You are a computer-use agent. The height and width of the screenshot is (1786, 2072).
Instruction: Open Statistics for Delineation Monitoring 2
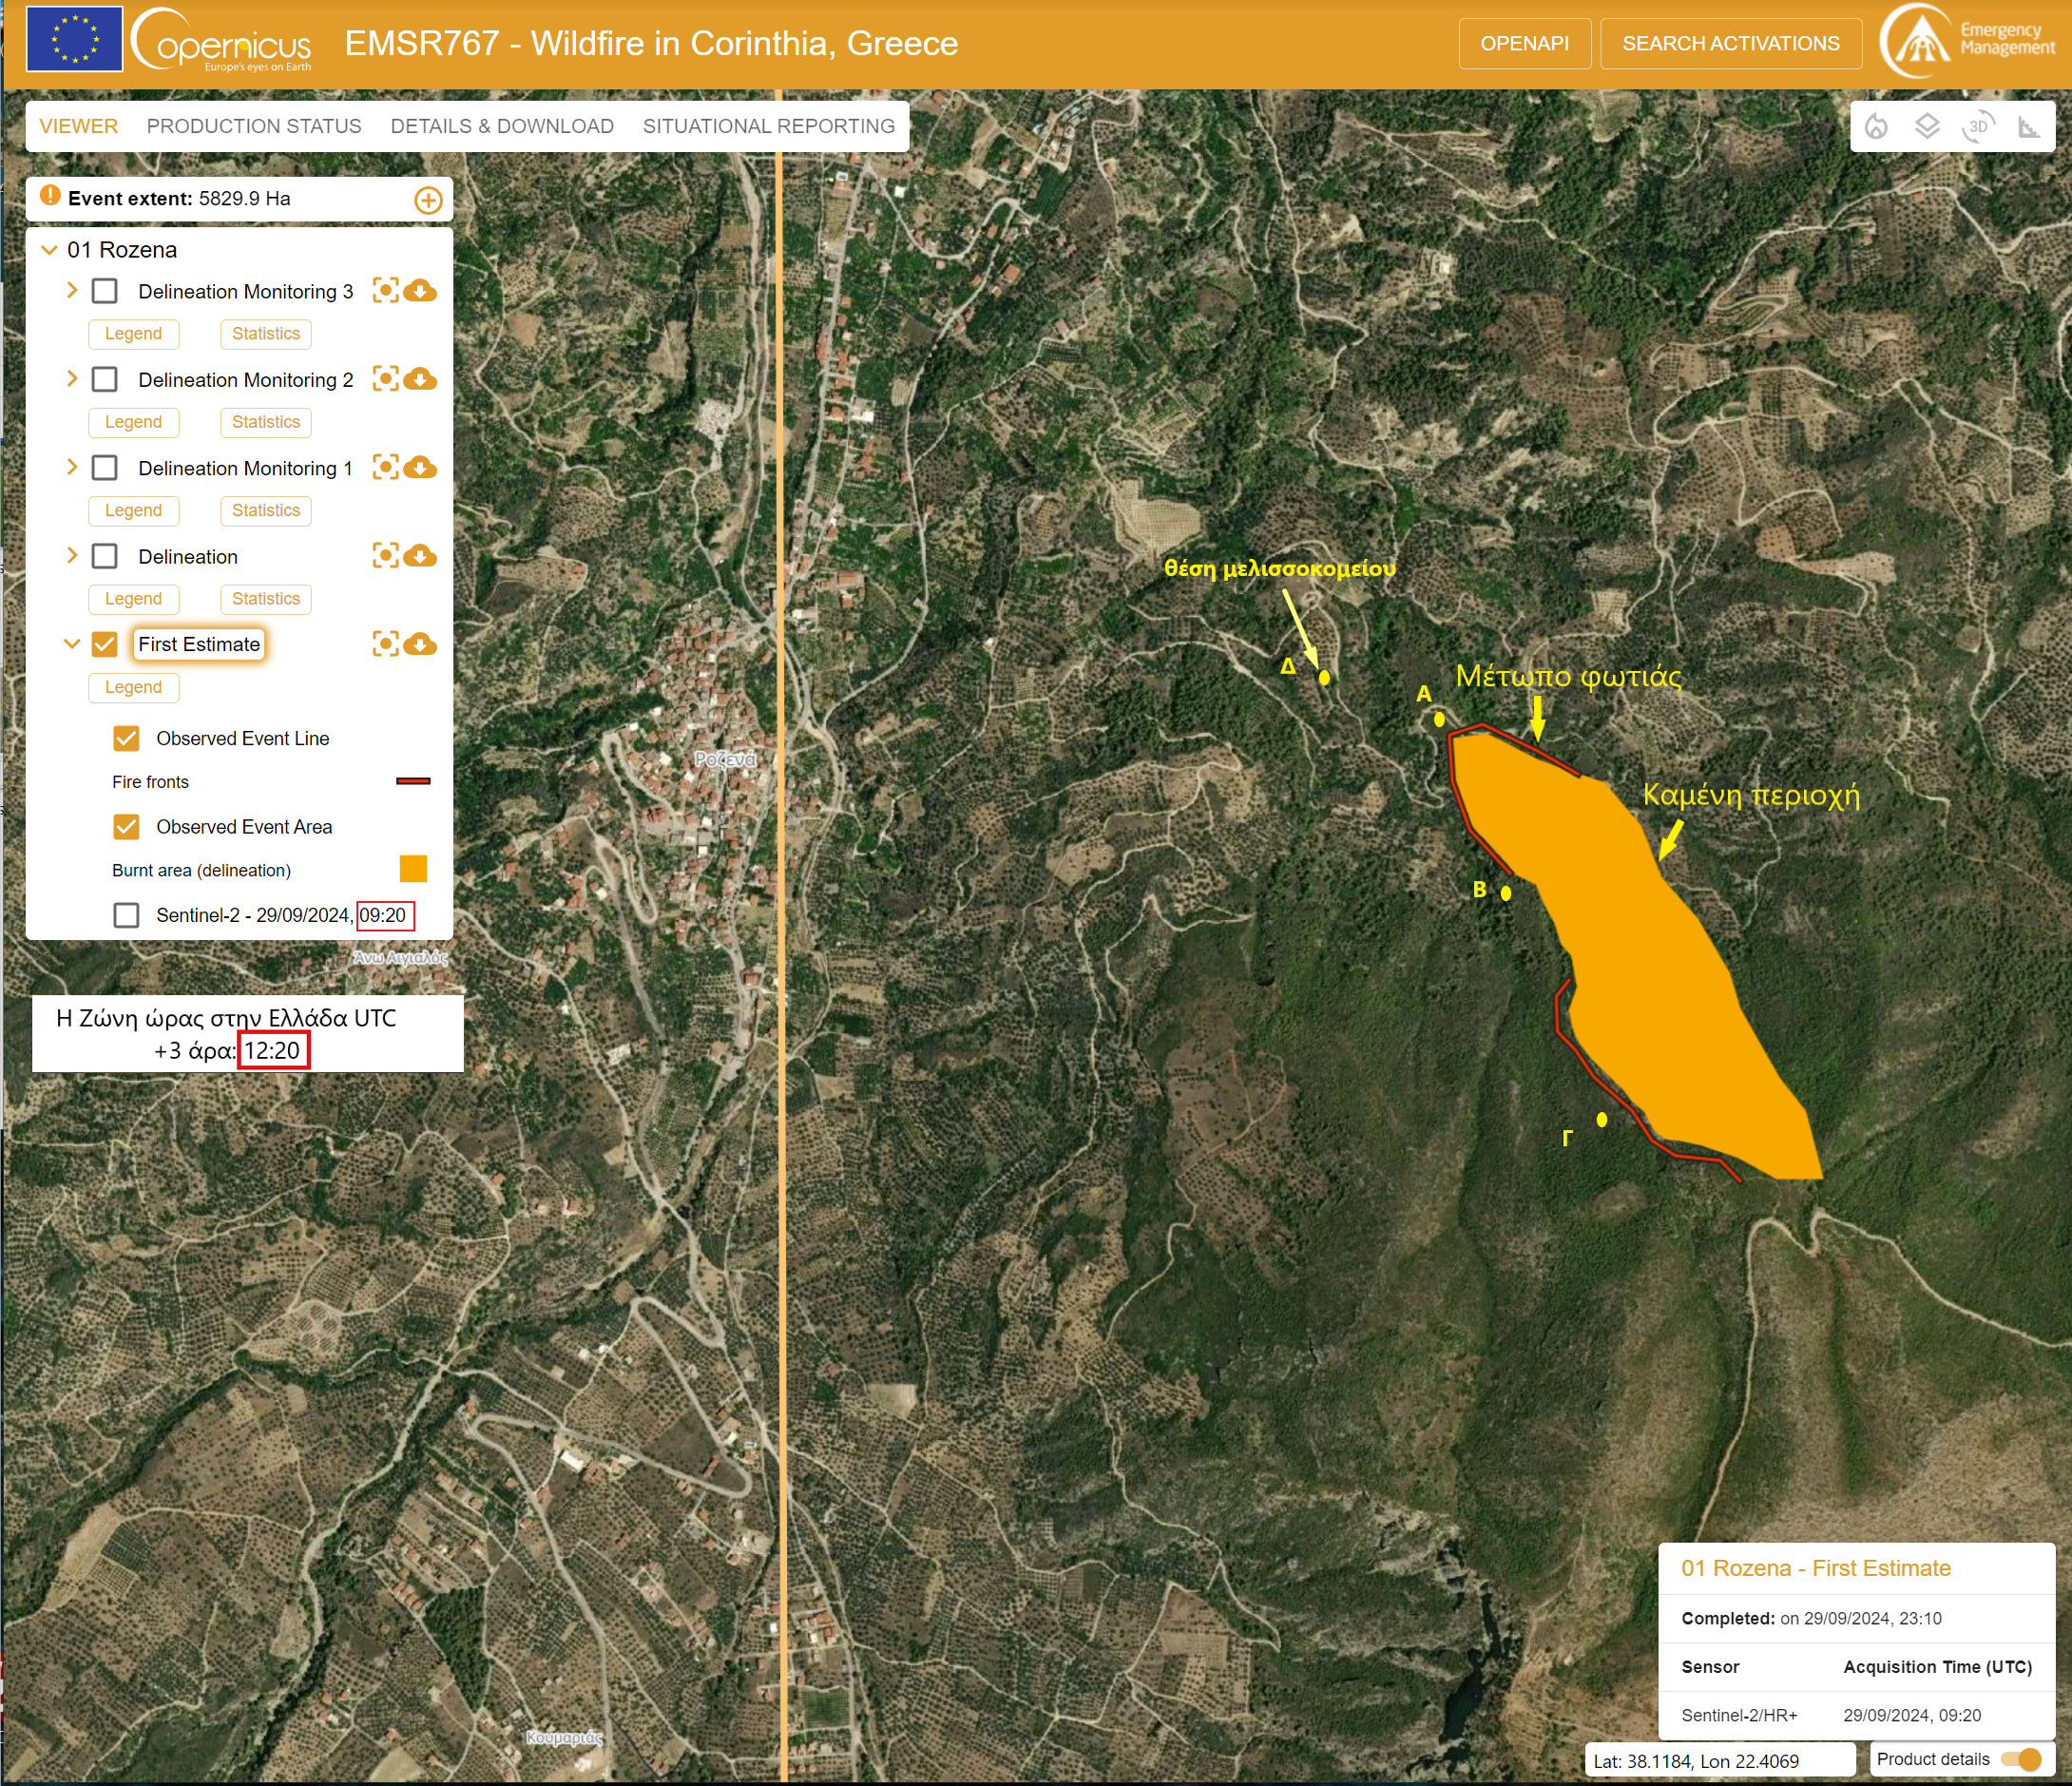(265, 422)
